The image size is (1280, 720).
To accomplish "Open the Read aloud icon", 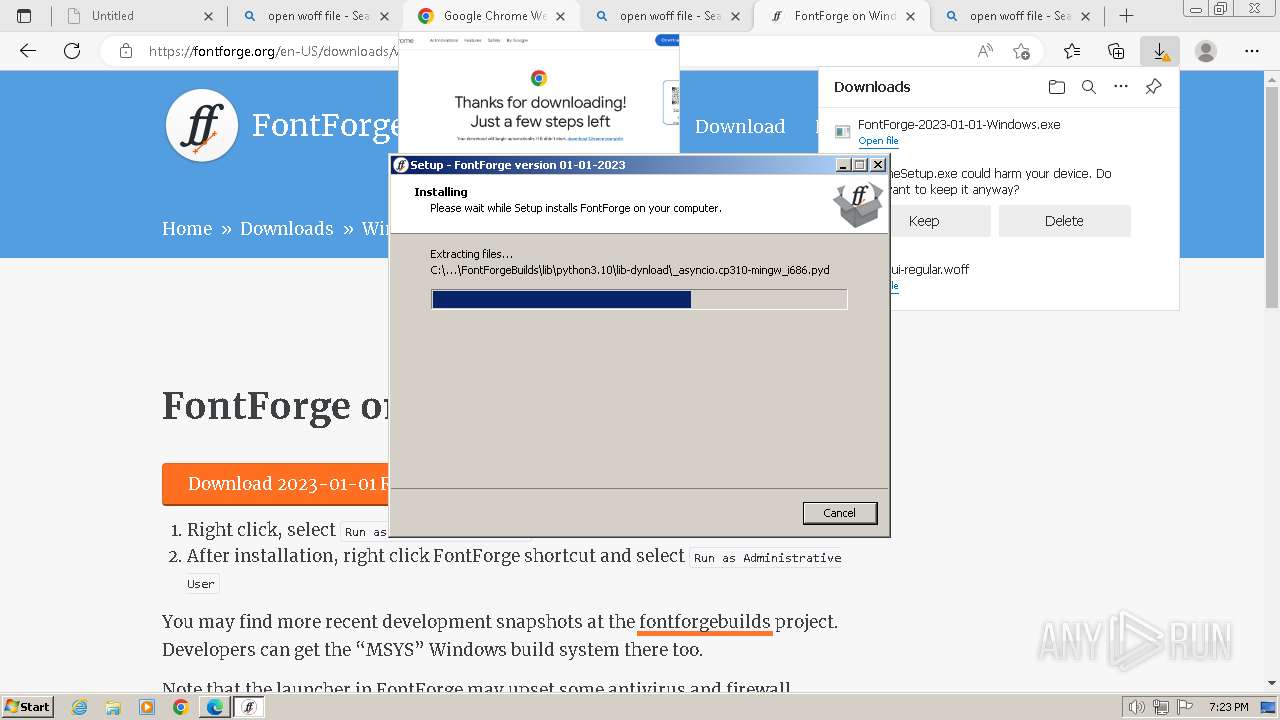I will (x=985, y=51).
